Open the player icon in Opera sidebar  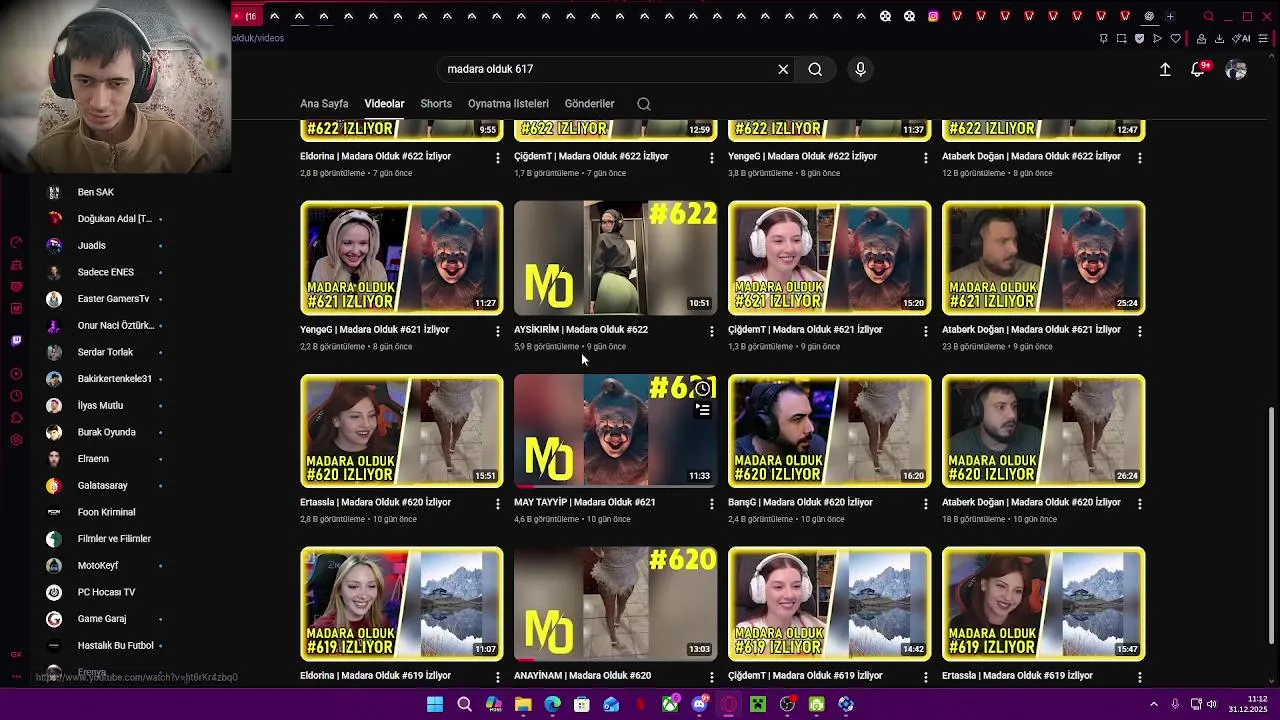pyautogui.click(x=16, y=374)
